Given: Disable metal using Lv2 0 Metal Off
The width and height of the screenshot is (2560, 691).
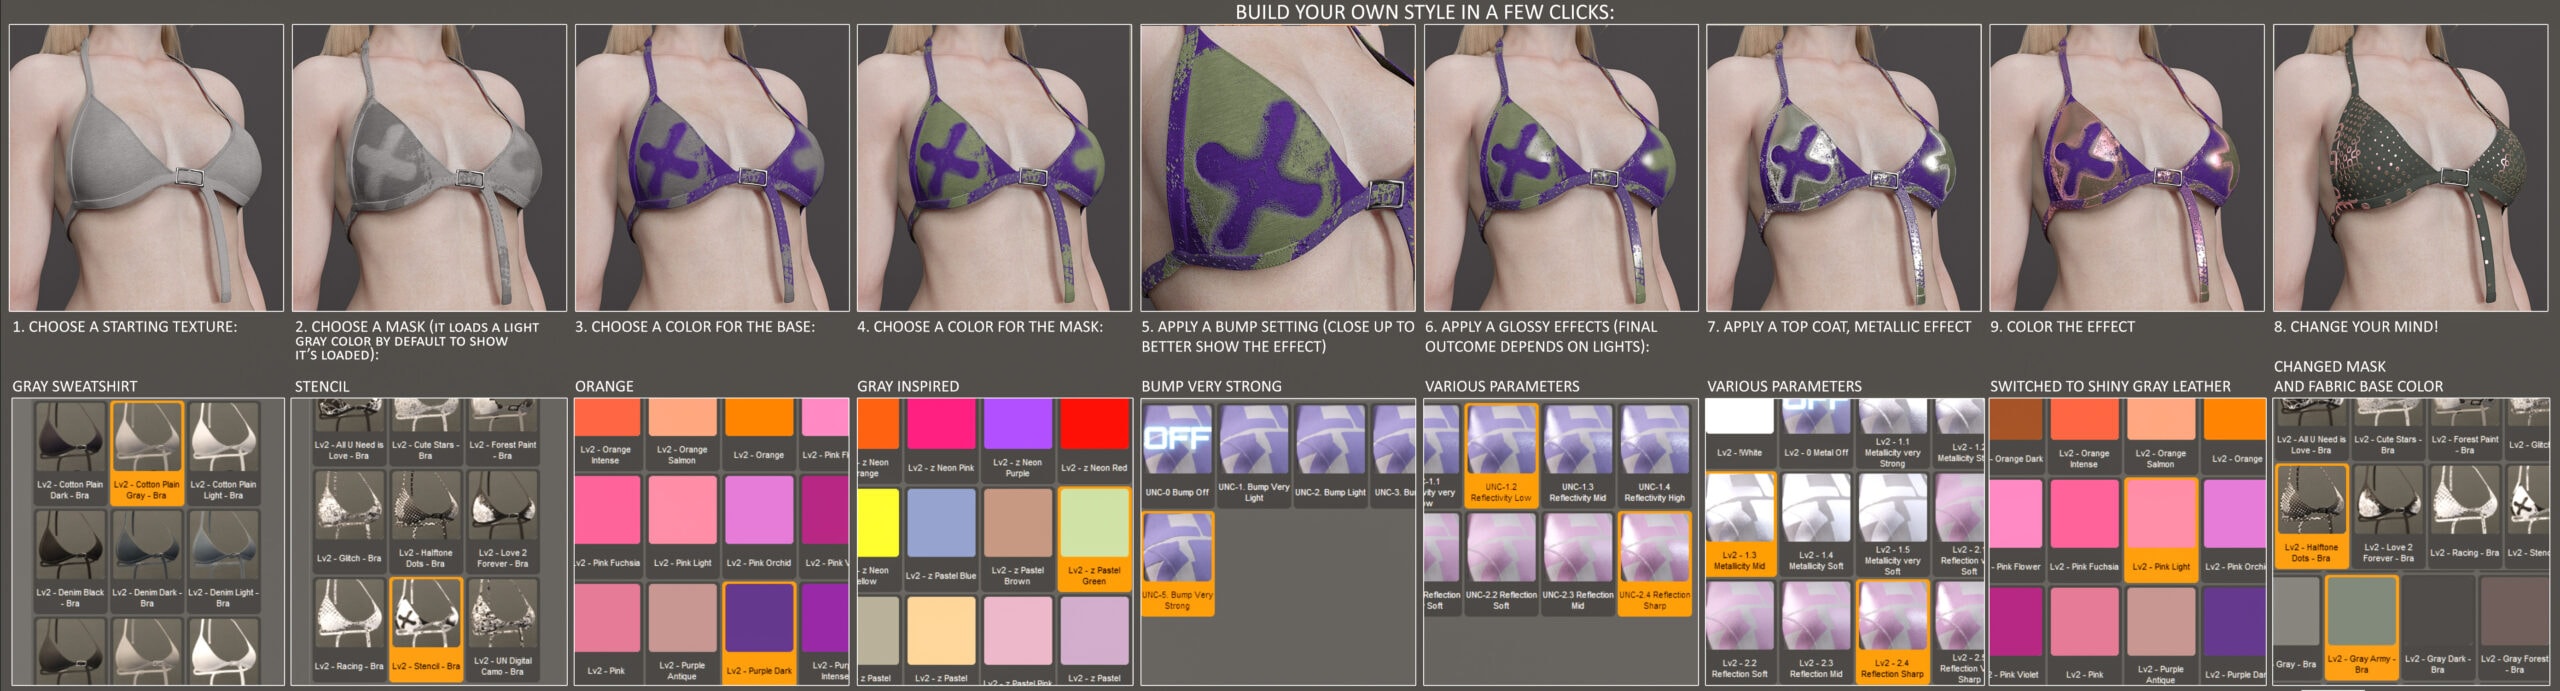Looking at the screenshot, I should pyautogui.click(x=1816, y=428).
